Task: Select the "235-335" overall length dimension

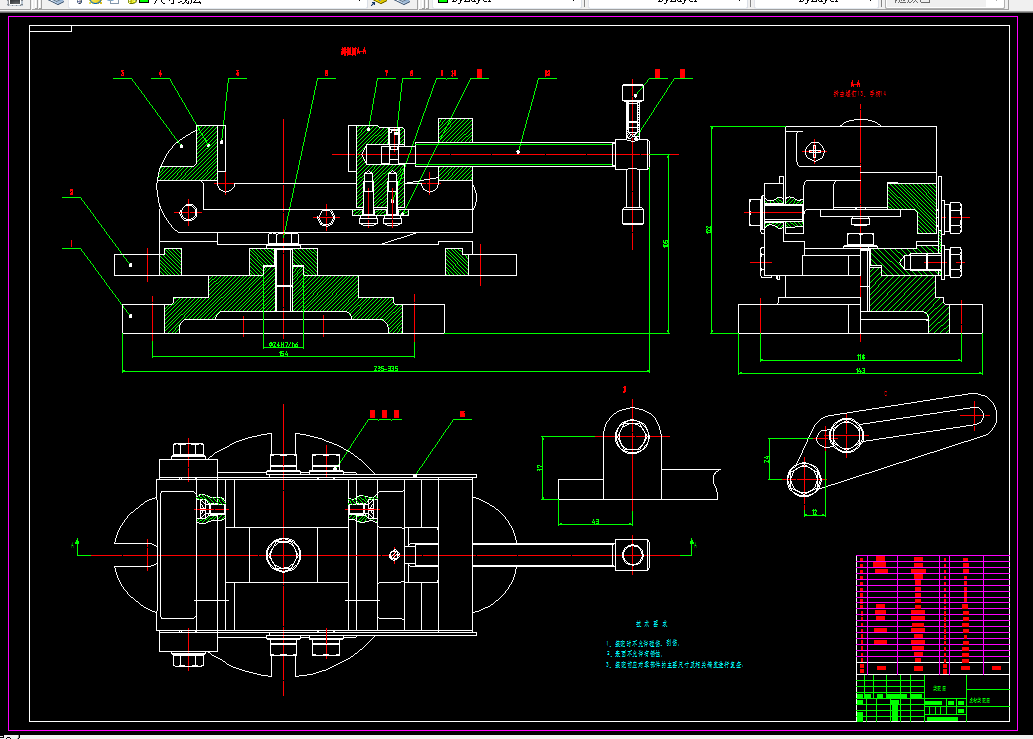Action: pyautogui.click(x=386, y=369)
